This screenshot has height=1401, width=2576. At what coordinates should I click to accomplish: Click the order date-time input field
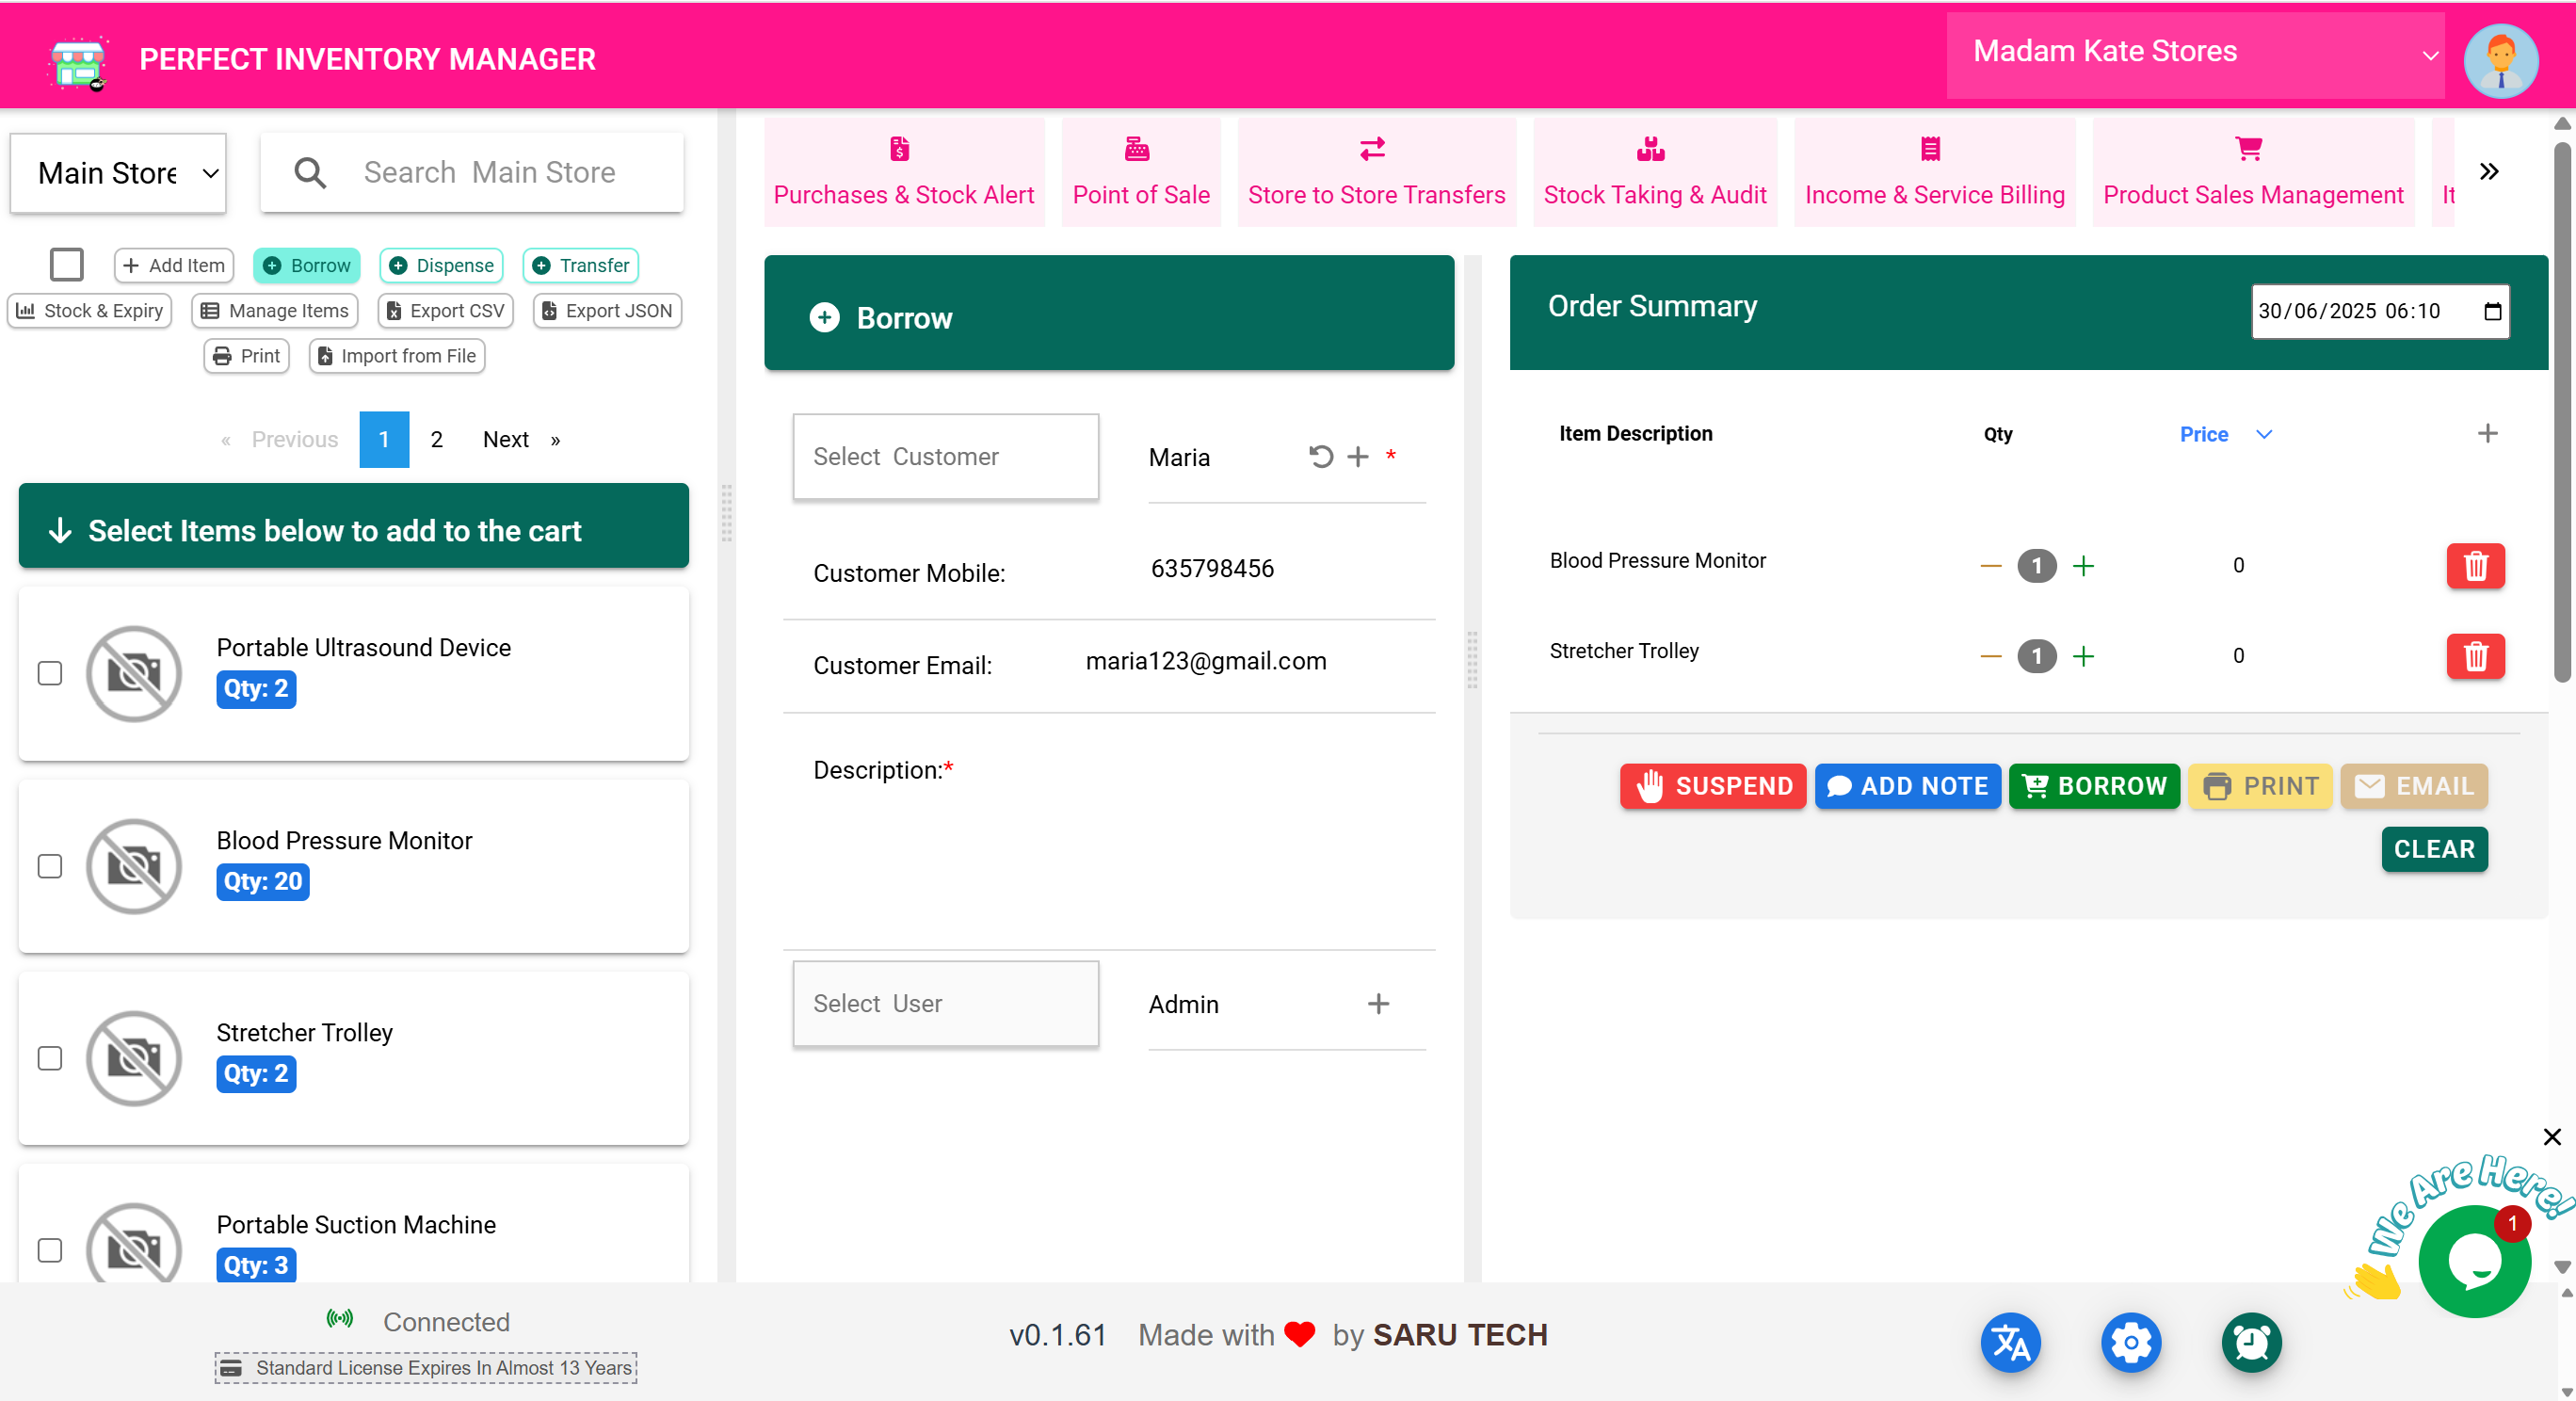pos(2380,311)
